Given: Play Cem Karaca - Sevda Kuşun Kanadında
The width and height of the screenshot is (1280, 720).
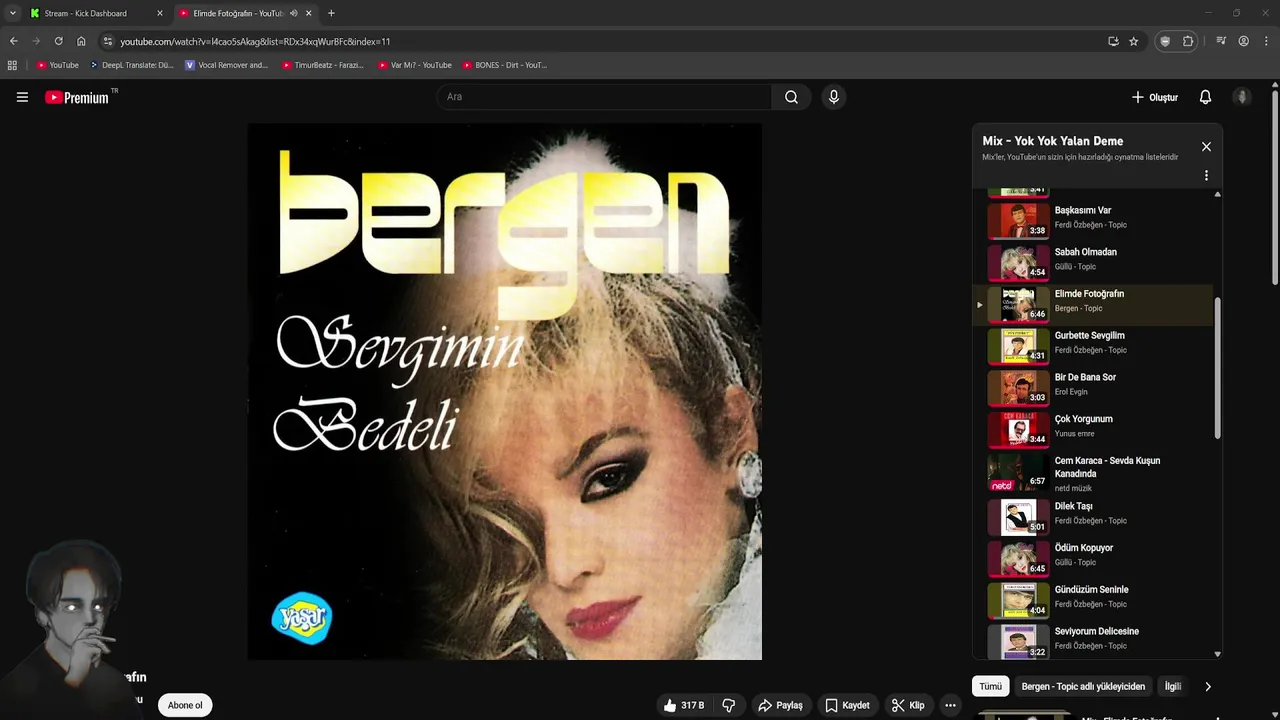Looking at the screenshot, I should (x=1095, y=473).
